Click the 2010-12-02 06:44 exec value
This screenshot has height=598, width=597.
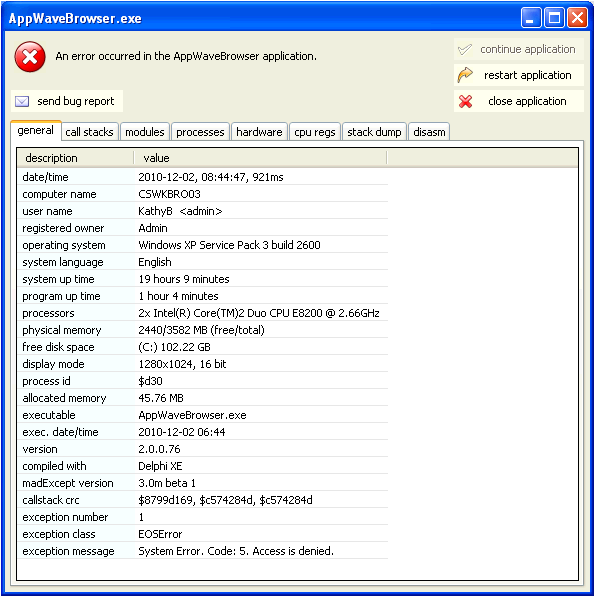point(182,432)
